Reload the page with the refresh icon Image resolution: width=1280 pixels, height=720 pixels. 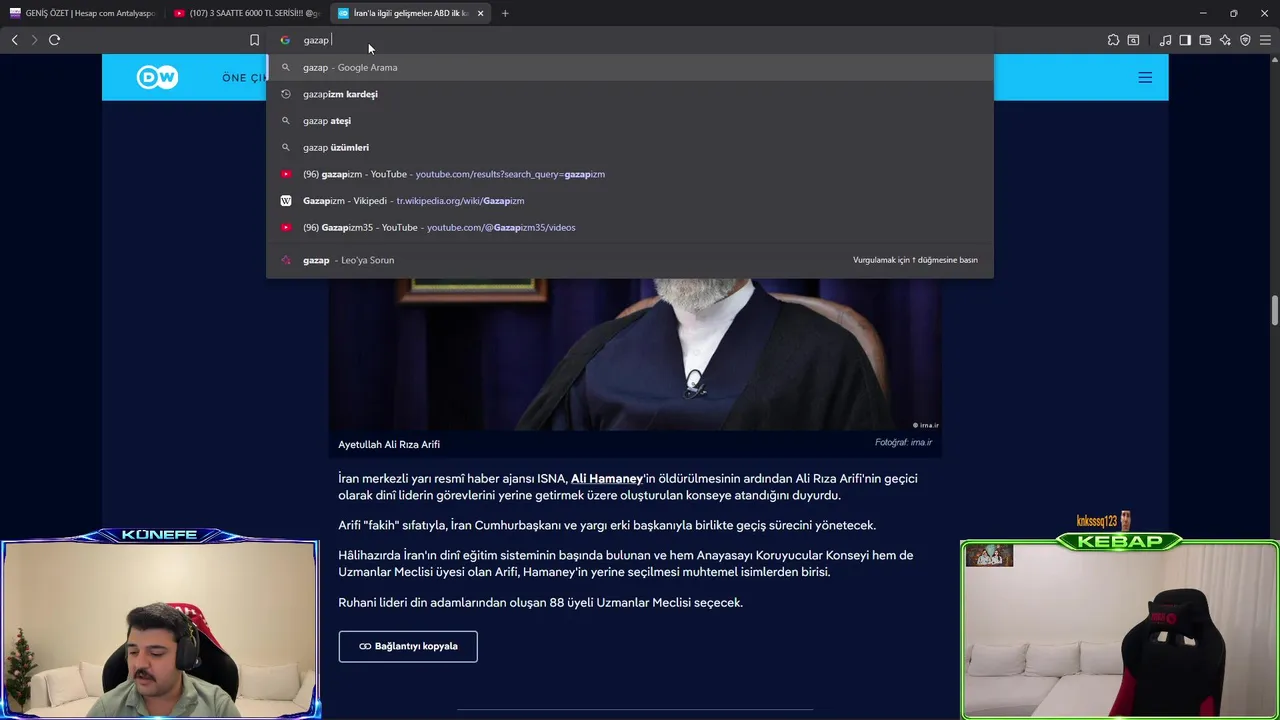click(54, 40)
